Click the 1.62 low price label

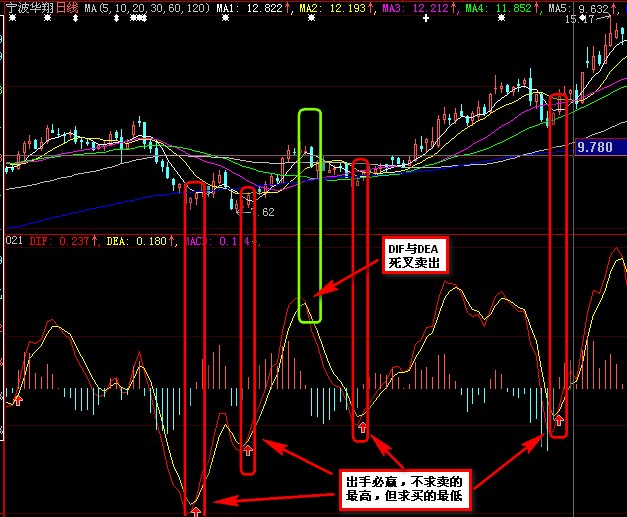pos(263,212)
